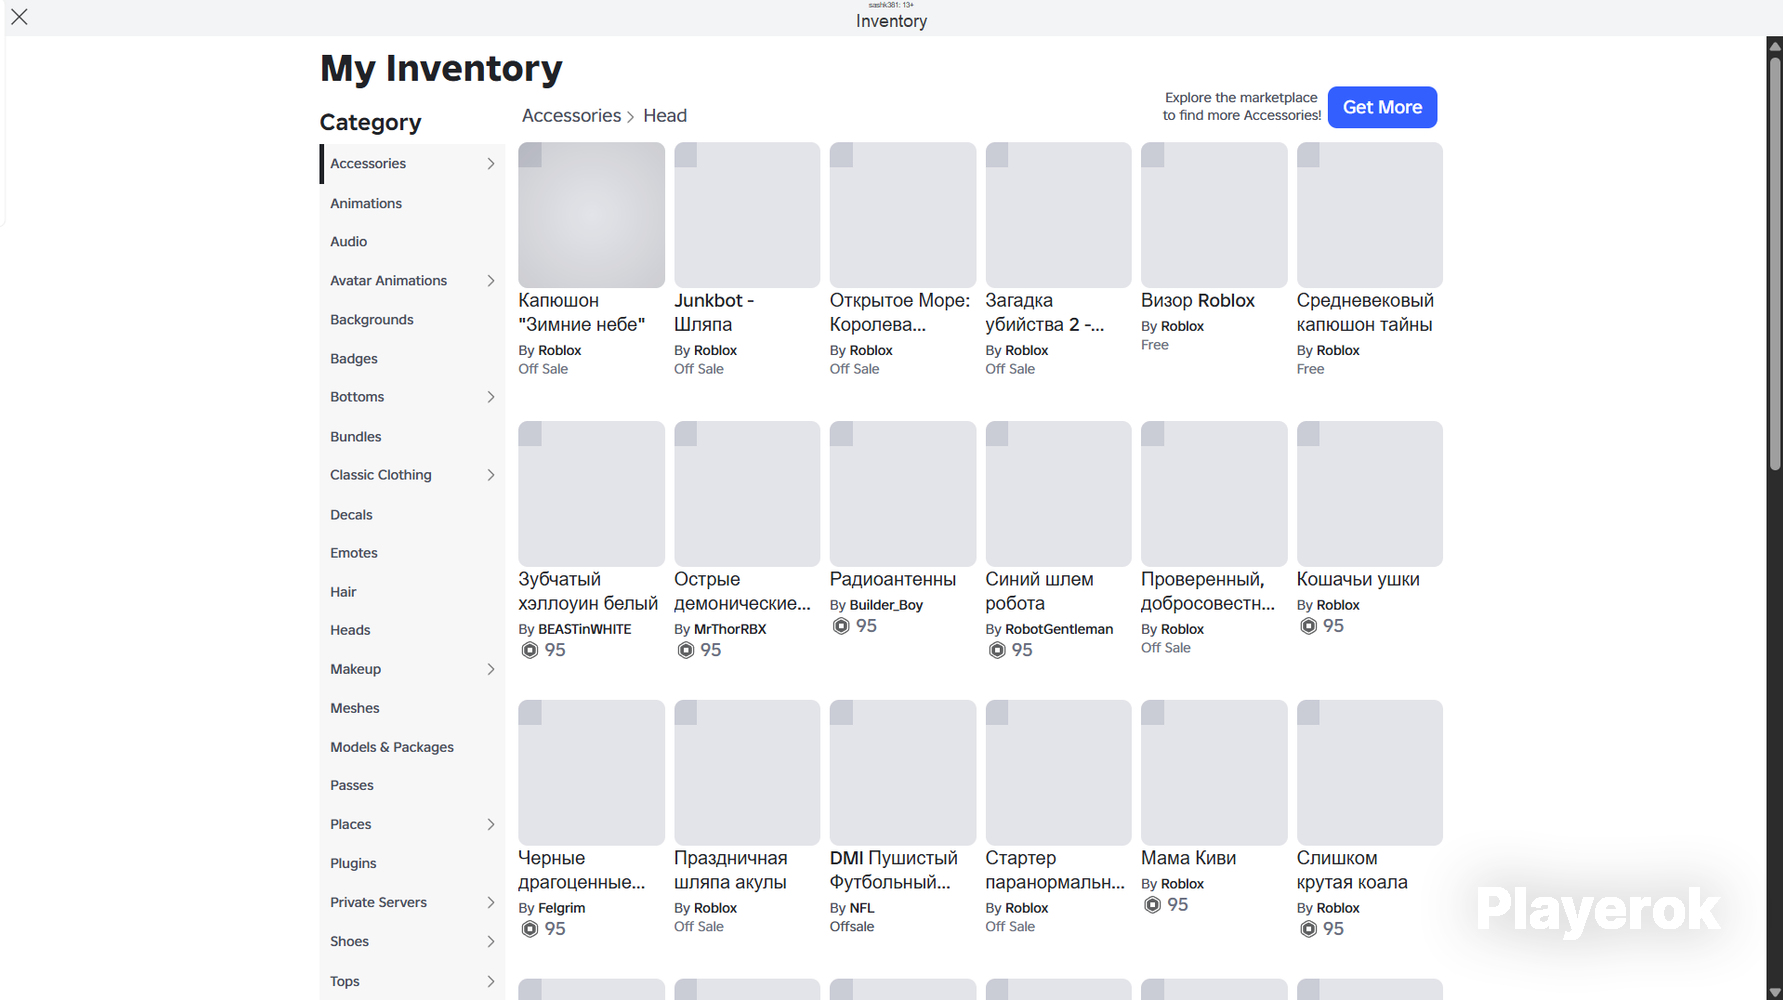Click the page vertical scrollbar thumb
This screenshot has height=1000, width=1783.
pyautogui.click(x=1775, y=263)
